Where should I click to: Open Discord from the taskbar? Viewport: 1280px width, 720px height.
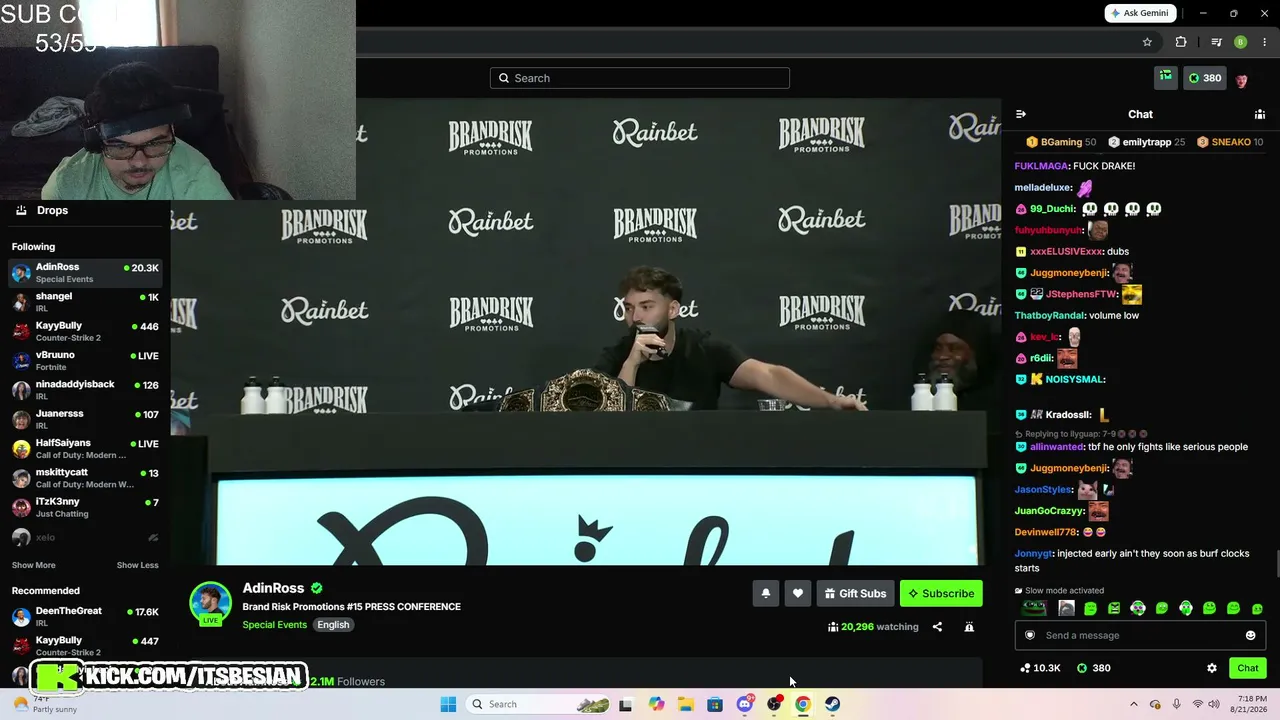click(744, 704)
